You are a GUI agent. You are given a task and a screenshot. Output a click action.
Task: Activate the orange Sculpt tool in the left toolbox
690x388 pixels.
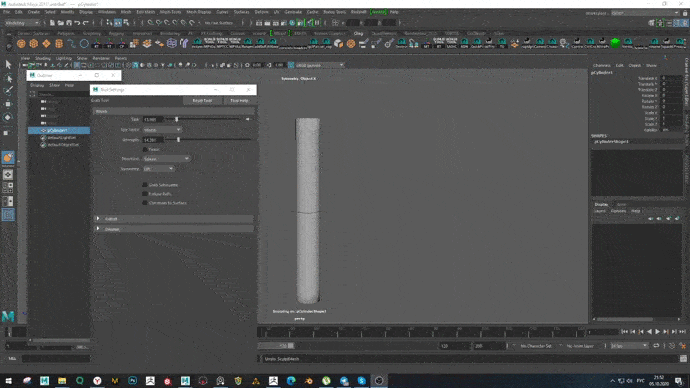(x=8, y=157)
